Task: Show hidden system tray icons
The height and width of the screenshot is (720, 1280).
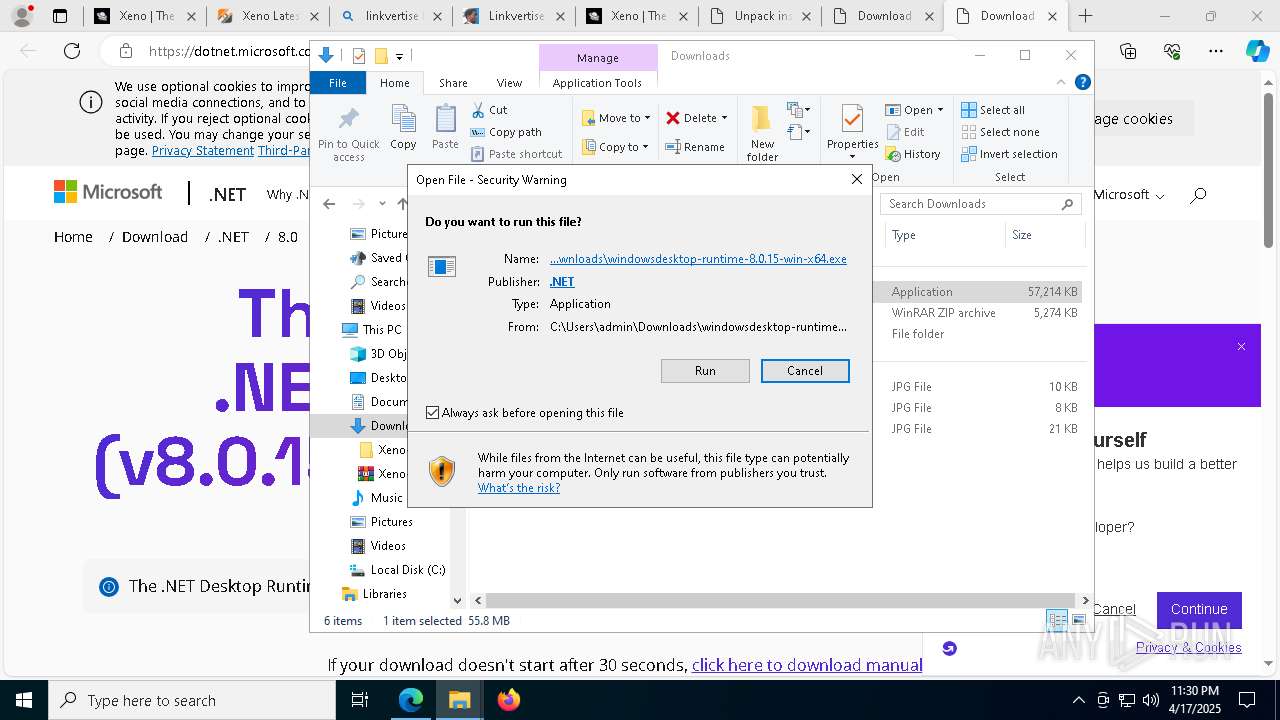Action: click(x=1078, y=700)
